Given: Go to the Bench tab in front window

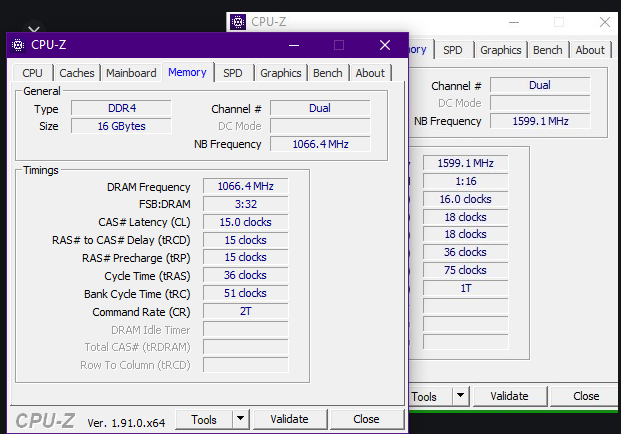Looking at the screenshot, I should click(x=328, y=73).
